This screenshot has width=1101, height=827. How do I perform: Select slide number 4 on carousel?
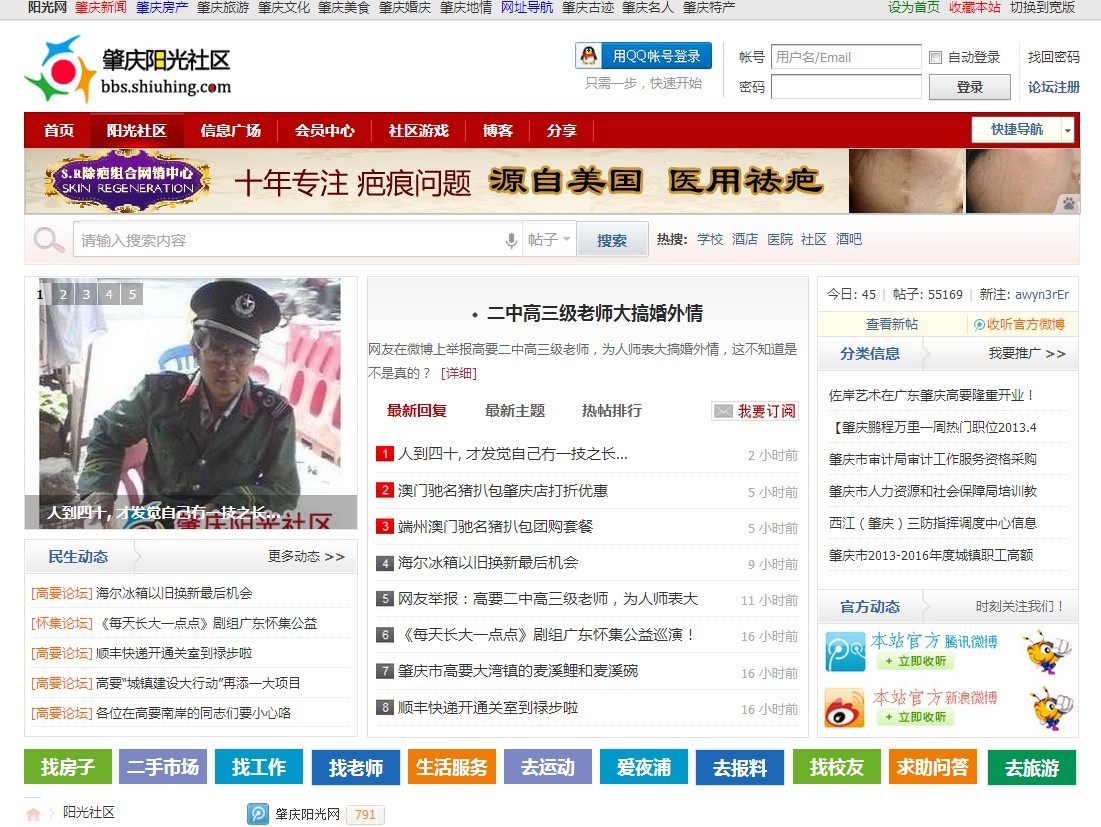(110, 294)
